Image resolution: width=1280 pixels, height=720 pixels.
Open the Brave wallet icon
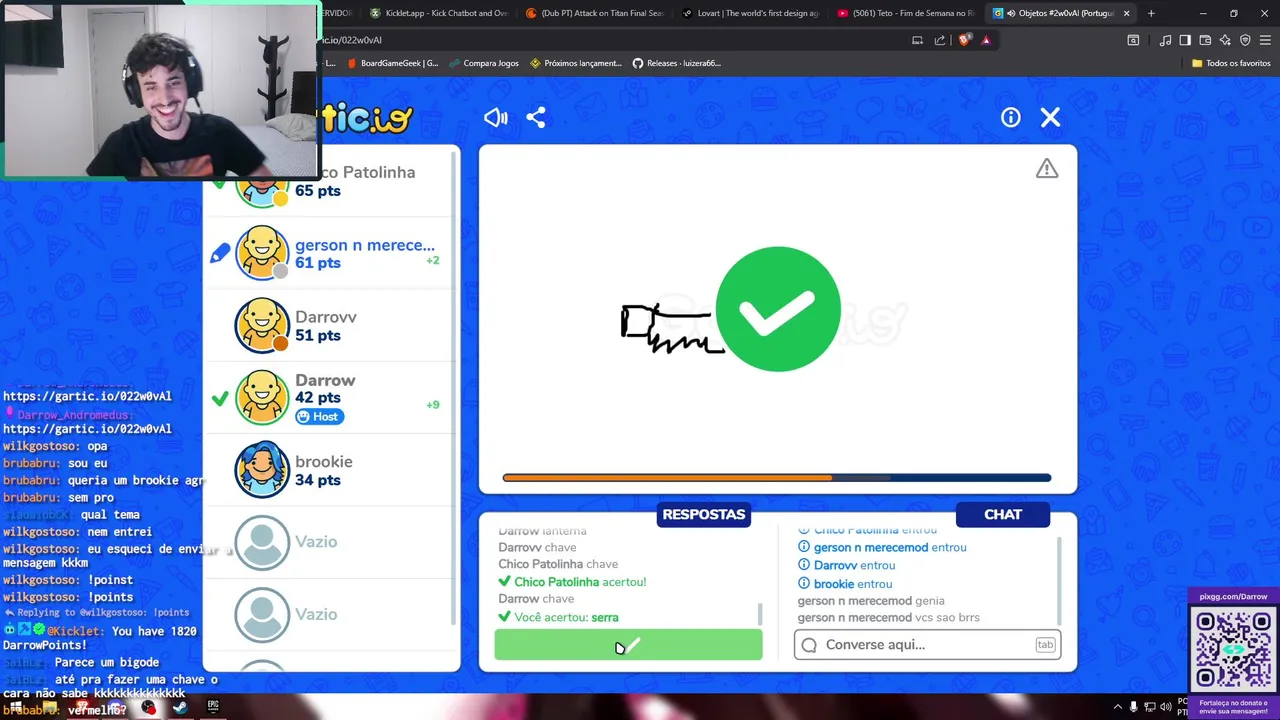(x=1205, y=40)
